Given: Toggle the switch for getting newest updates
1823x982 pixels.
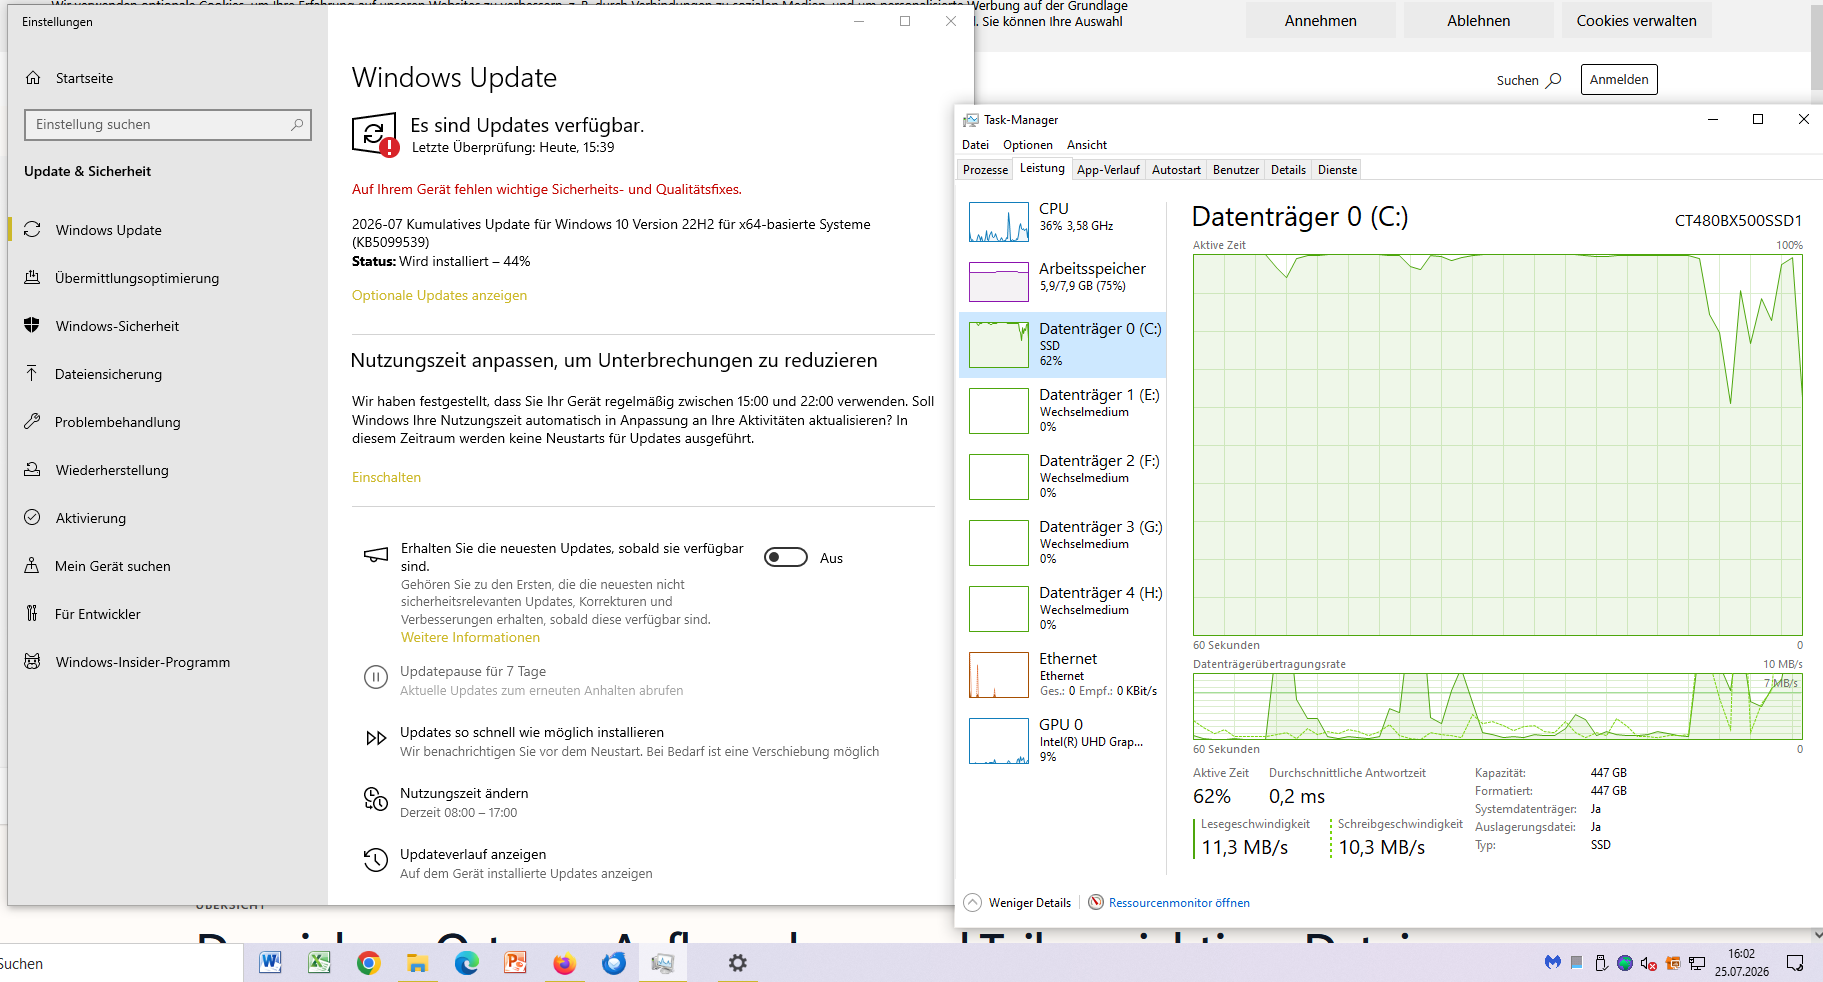Looking at the screenshot, I should [x=786, y=557].
